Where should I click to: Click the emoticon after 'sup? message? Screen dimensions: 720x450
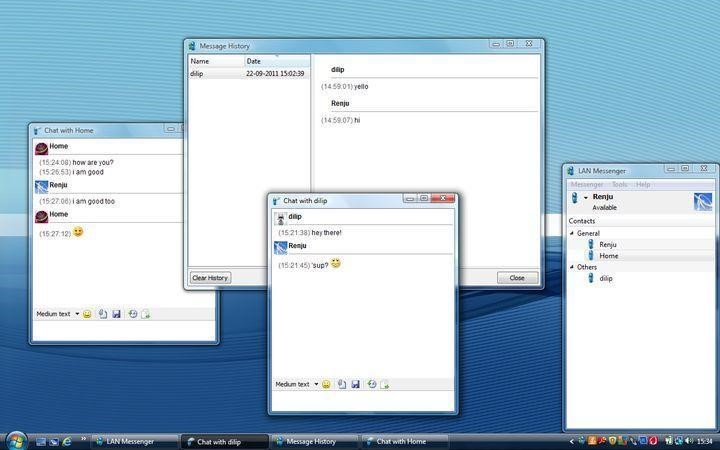click(x=336, y=263)
